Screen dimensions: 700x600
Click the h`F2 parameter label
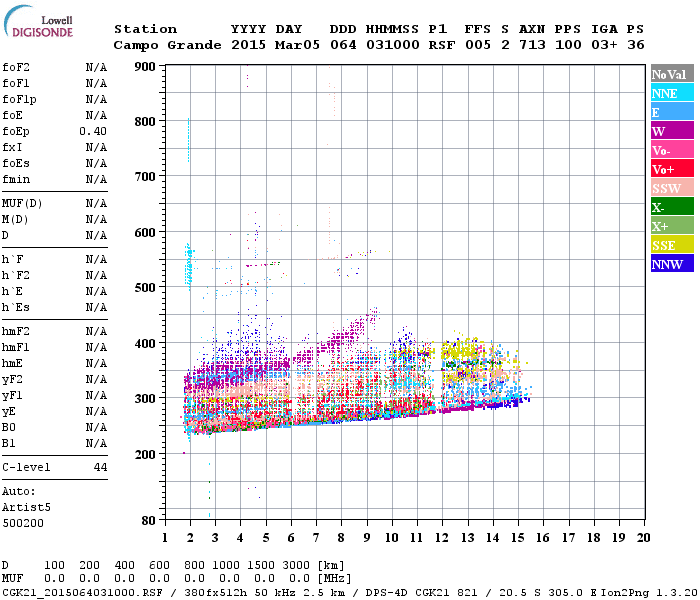point(16,275)
